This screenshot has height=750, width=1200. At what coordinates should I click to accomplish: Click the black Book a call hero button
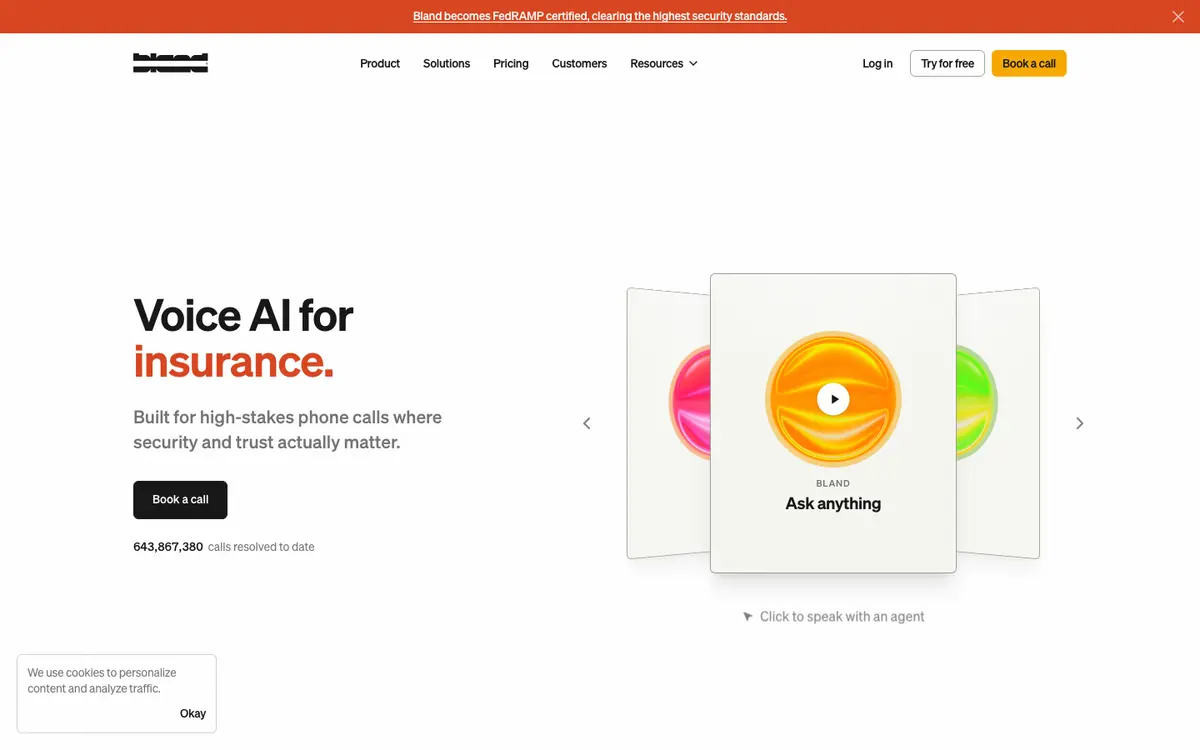coord(180,500)
